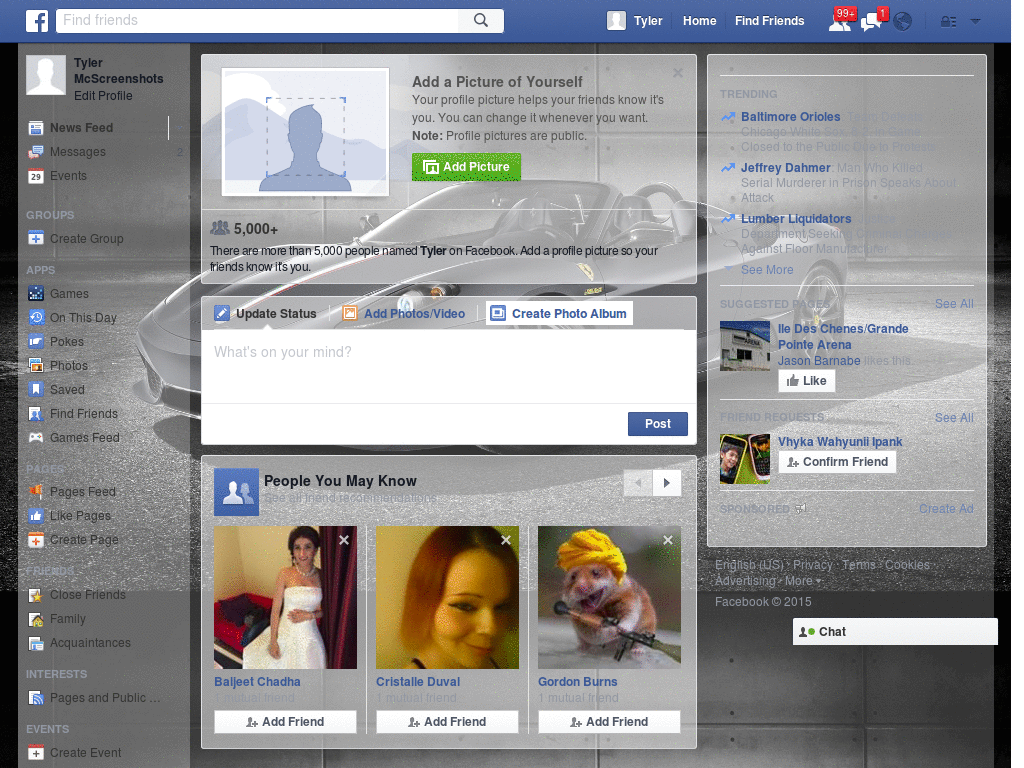This screenshot has height=768, width=1024.
Task: Open account menu dropdown arrow
Action: point(975,21)
